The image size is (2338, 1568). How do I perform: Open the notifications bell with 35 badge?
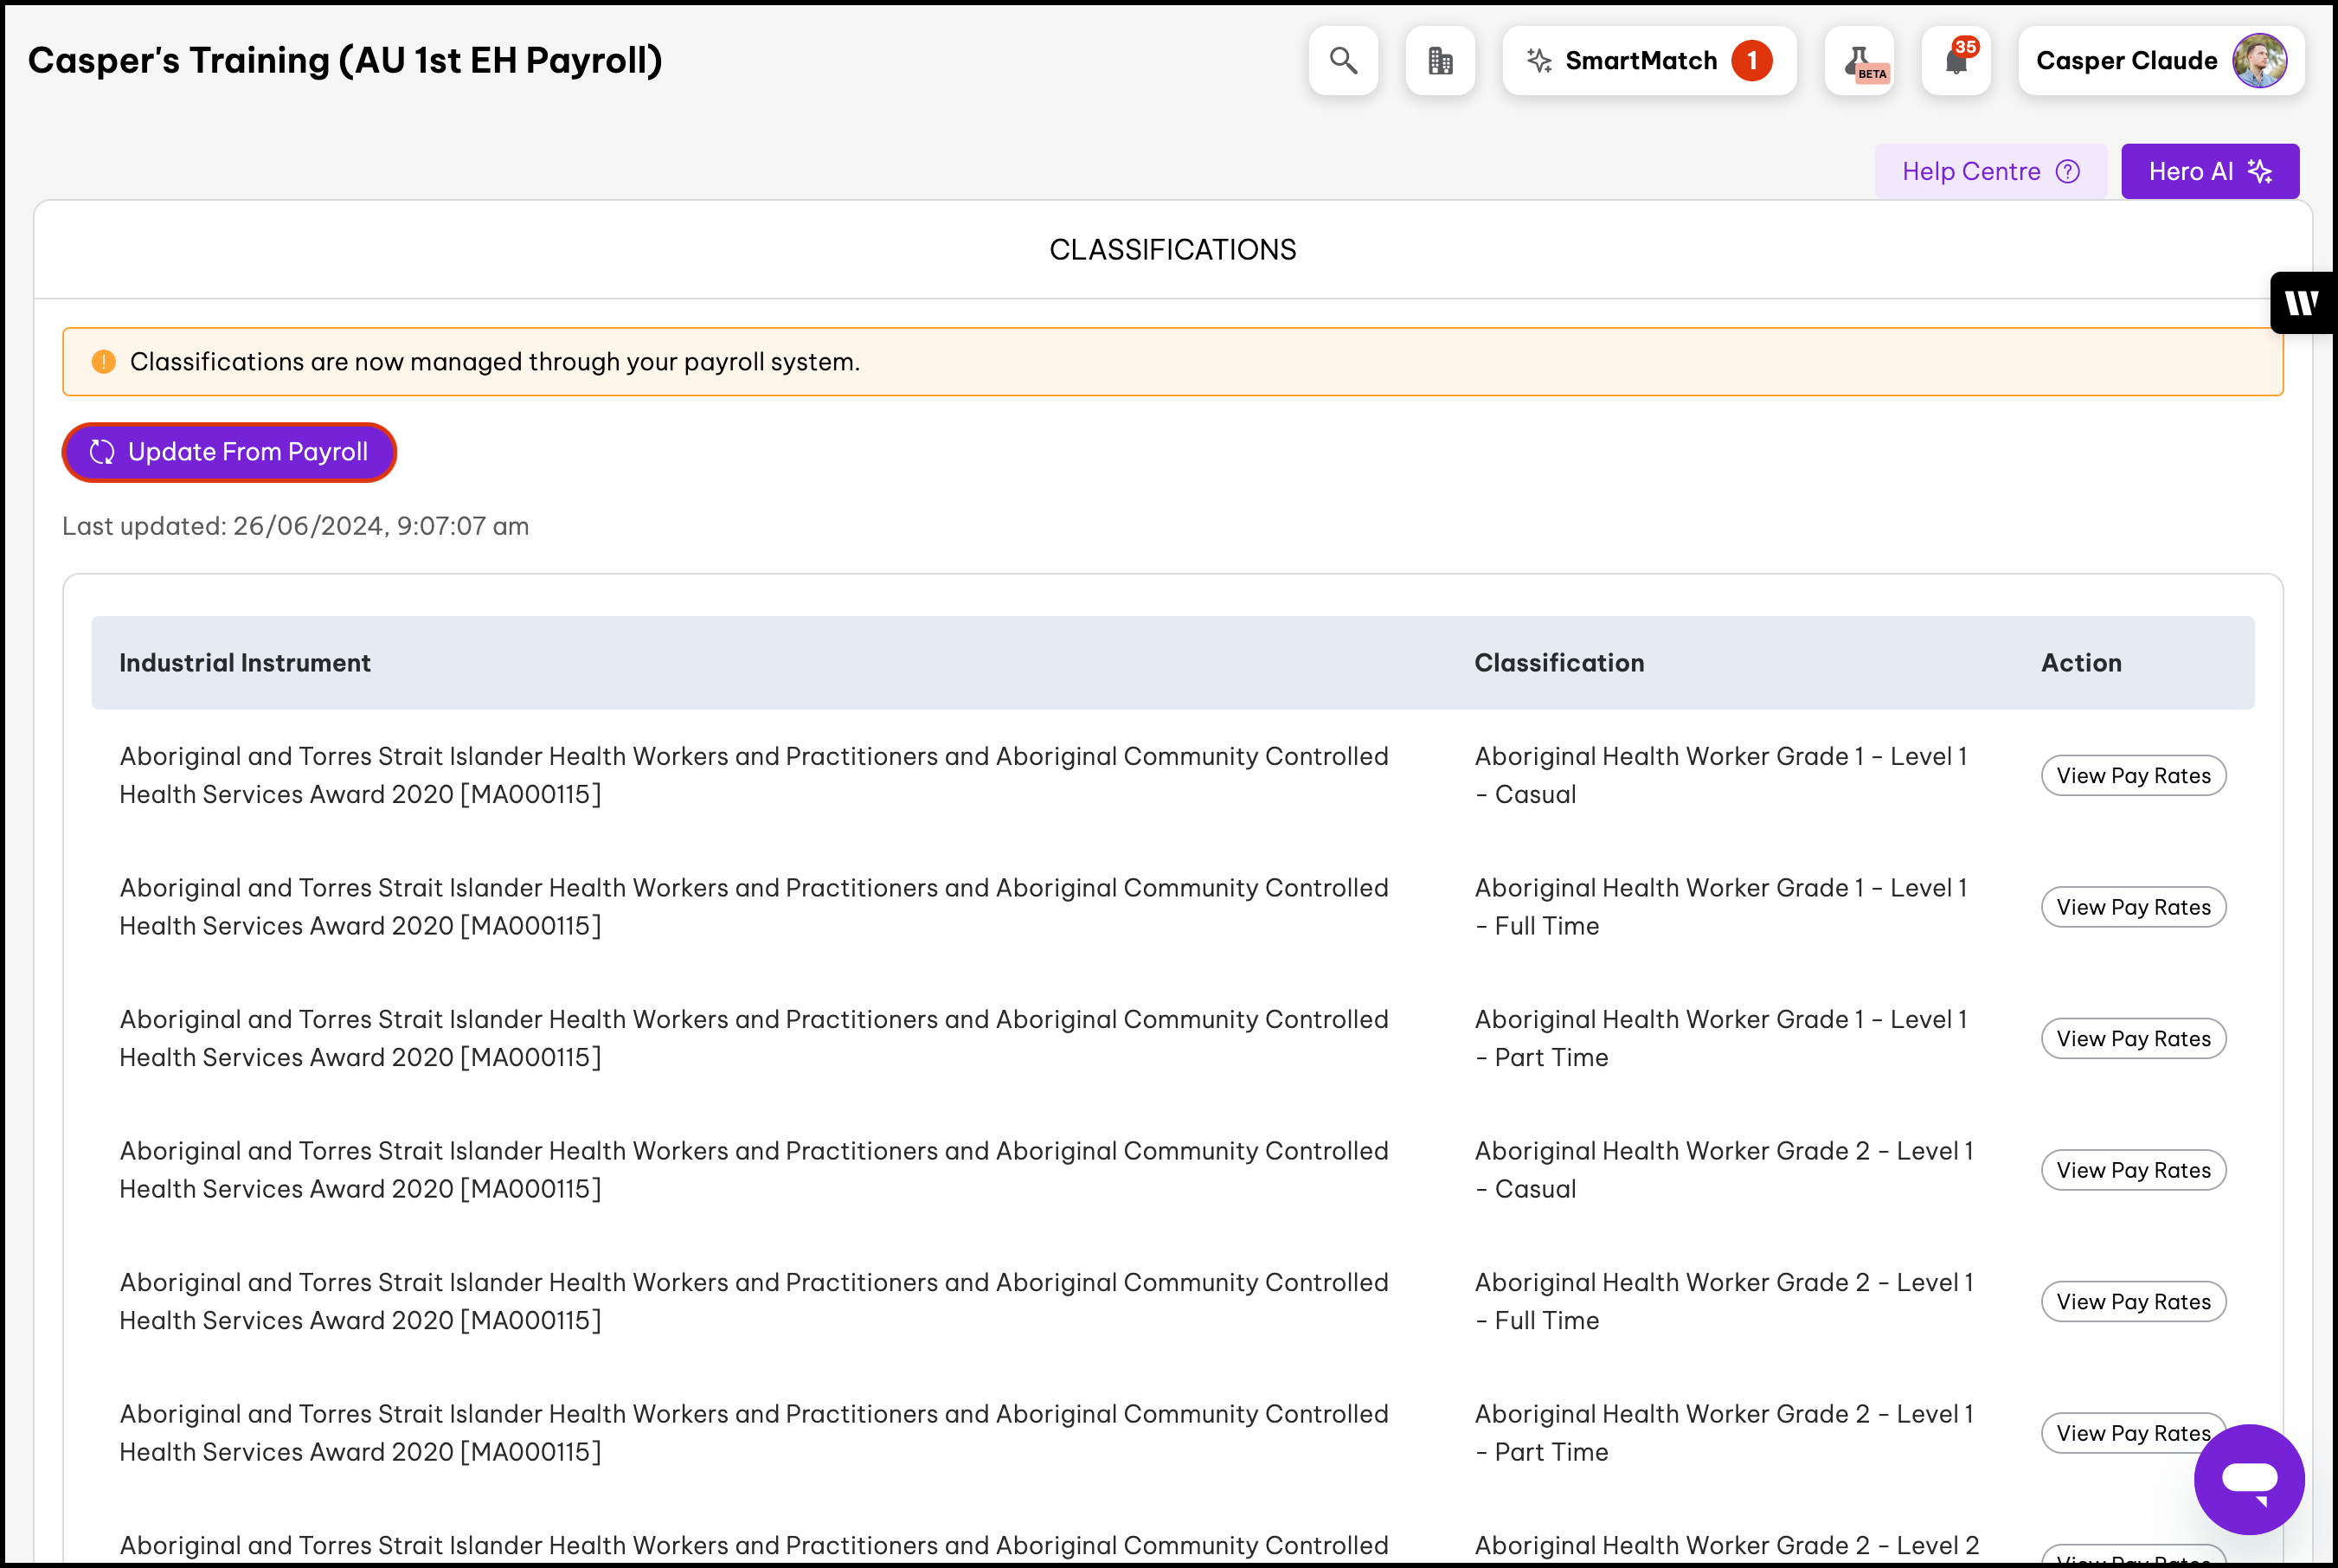(x=1955, y=61)
